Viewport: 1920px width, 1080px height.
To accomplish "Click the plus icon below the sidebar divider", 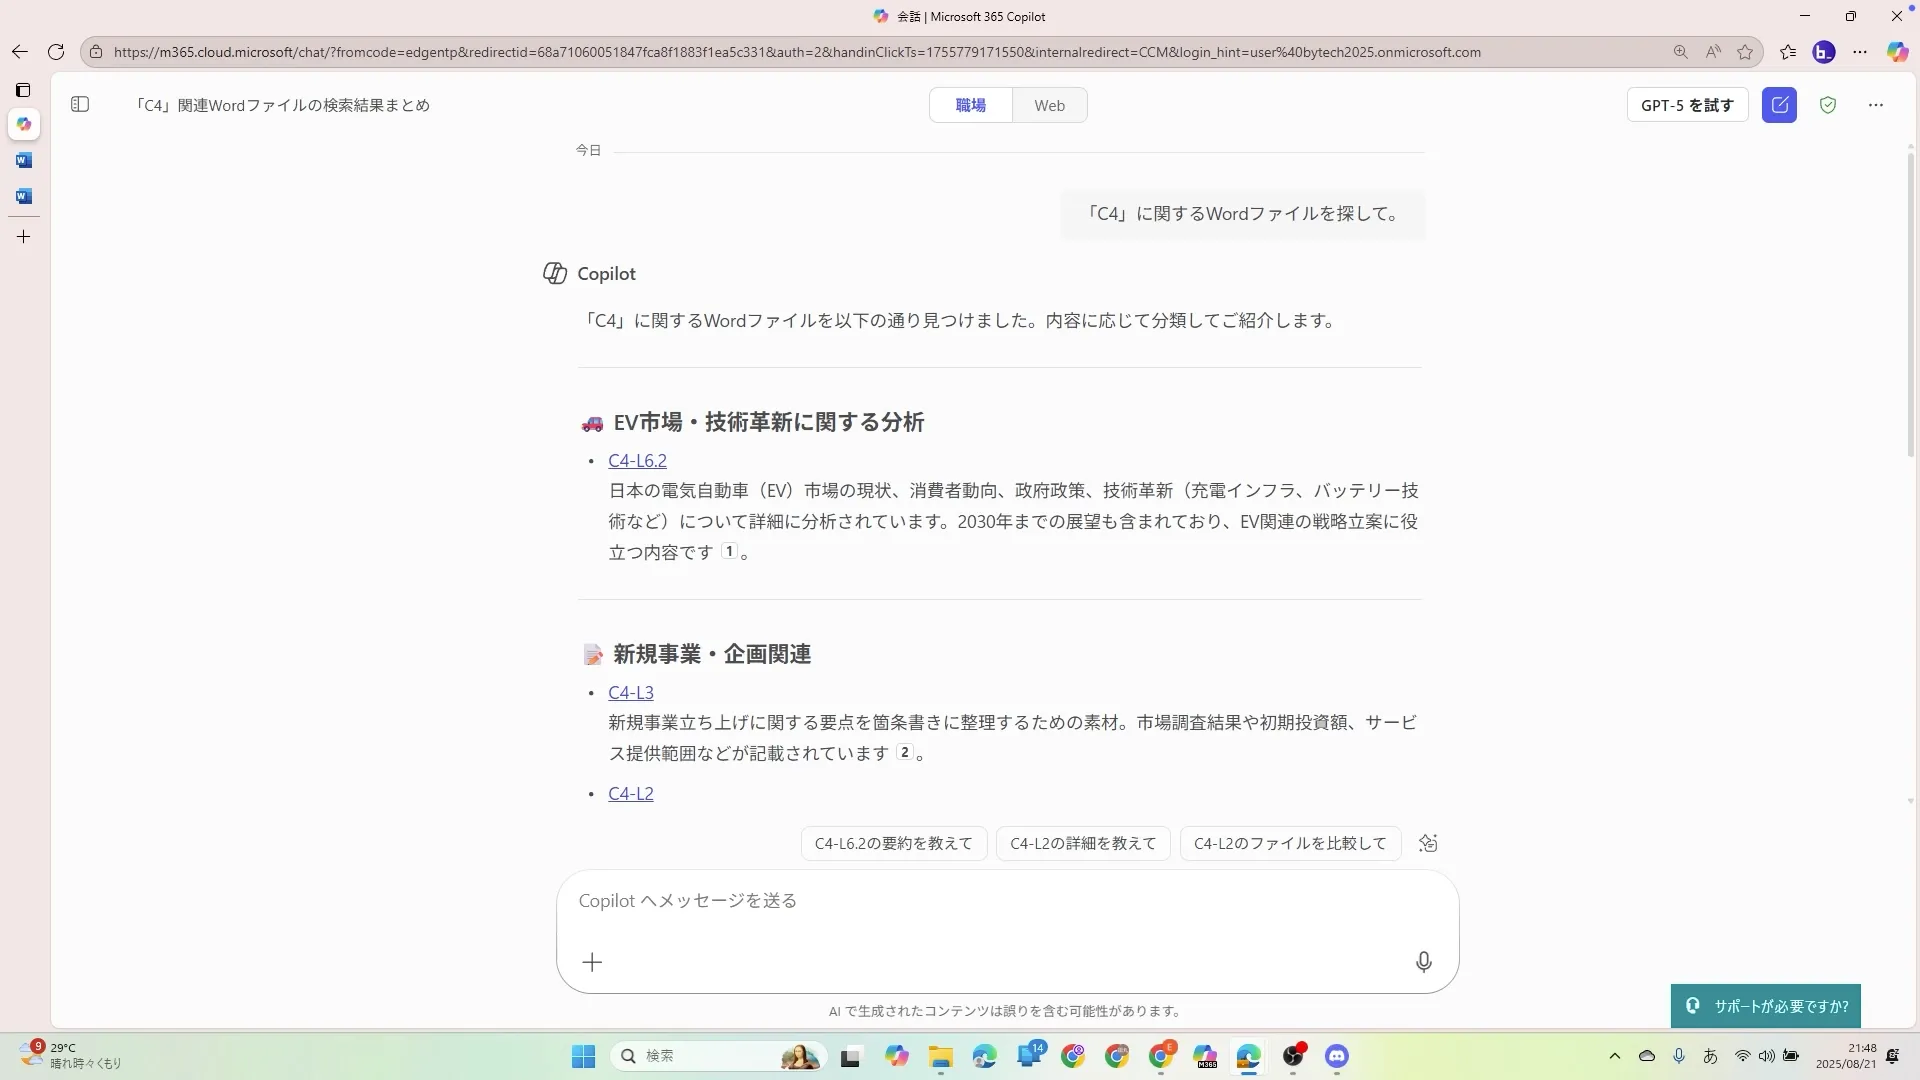I will point(24,236).
